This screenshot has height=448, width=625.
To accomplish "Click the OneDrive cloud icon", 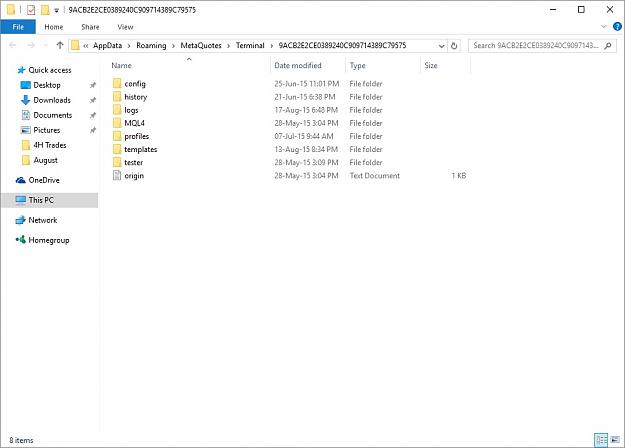I will tap(21, 180).
